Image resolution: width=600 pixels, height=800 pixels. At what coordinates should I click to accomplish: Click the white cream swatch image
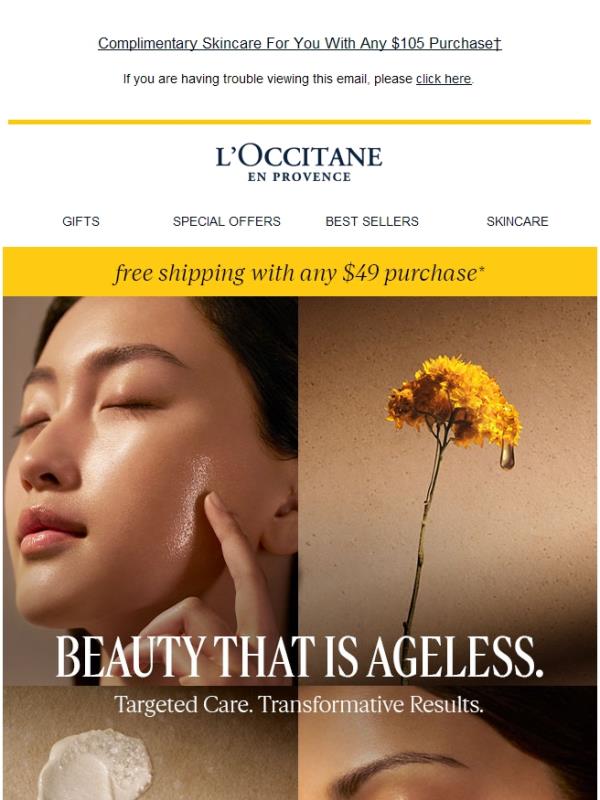pos(96,765)
